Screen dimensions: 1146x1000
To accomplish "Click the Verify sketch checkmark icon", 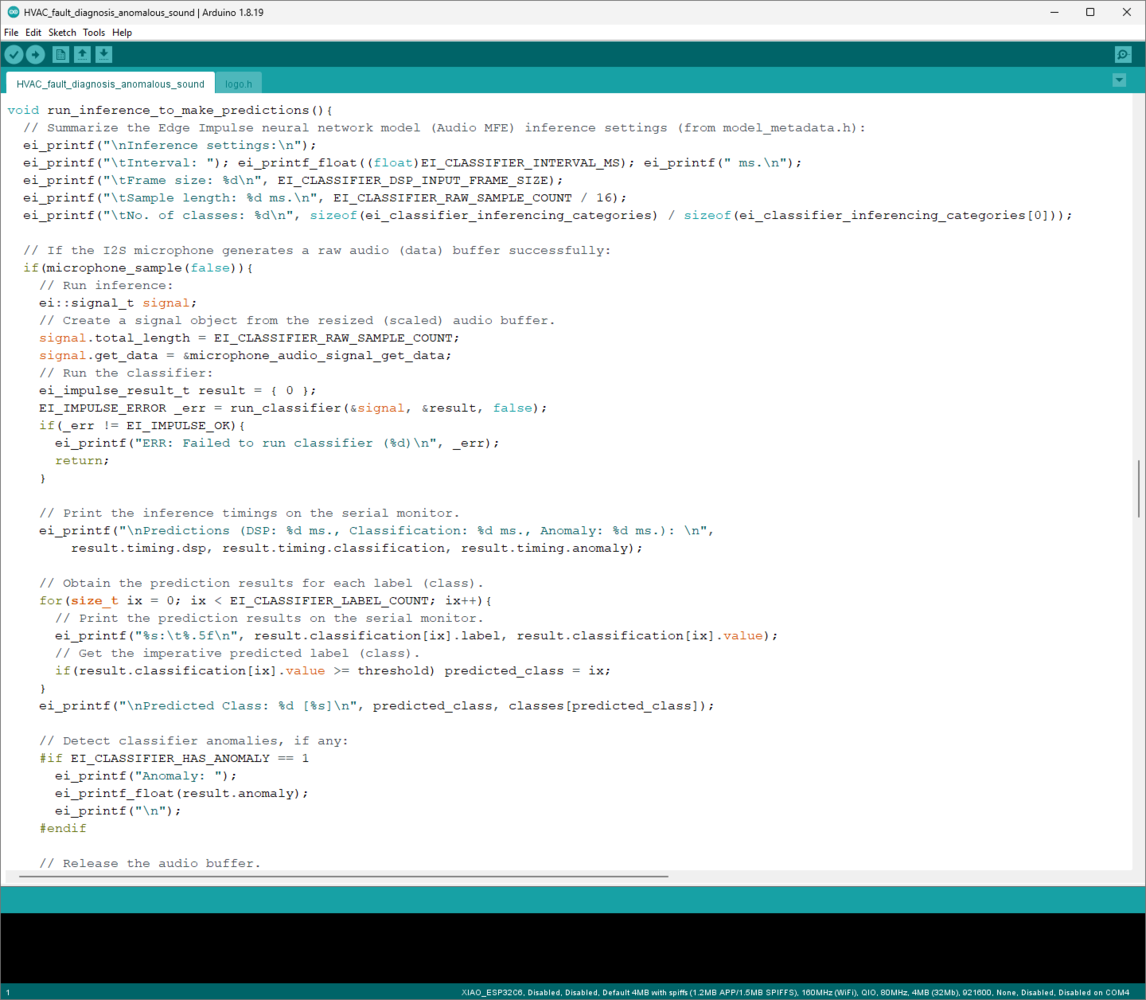I will pos(14,55).
